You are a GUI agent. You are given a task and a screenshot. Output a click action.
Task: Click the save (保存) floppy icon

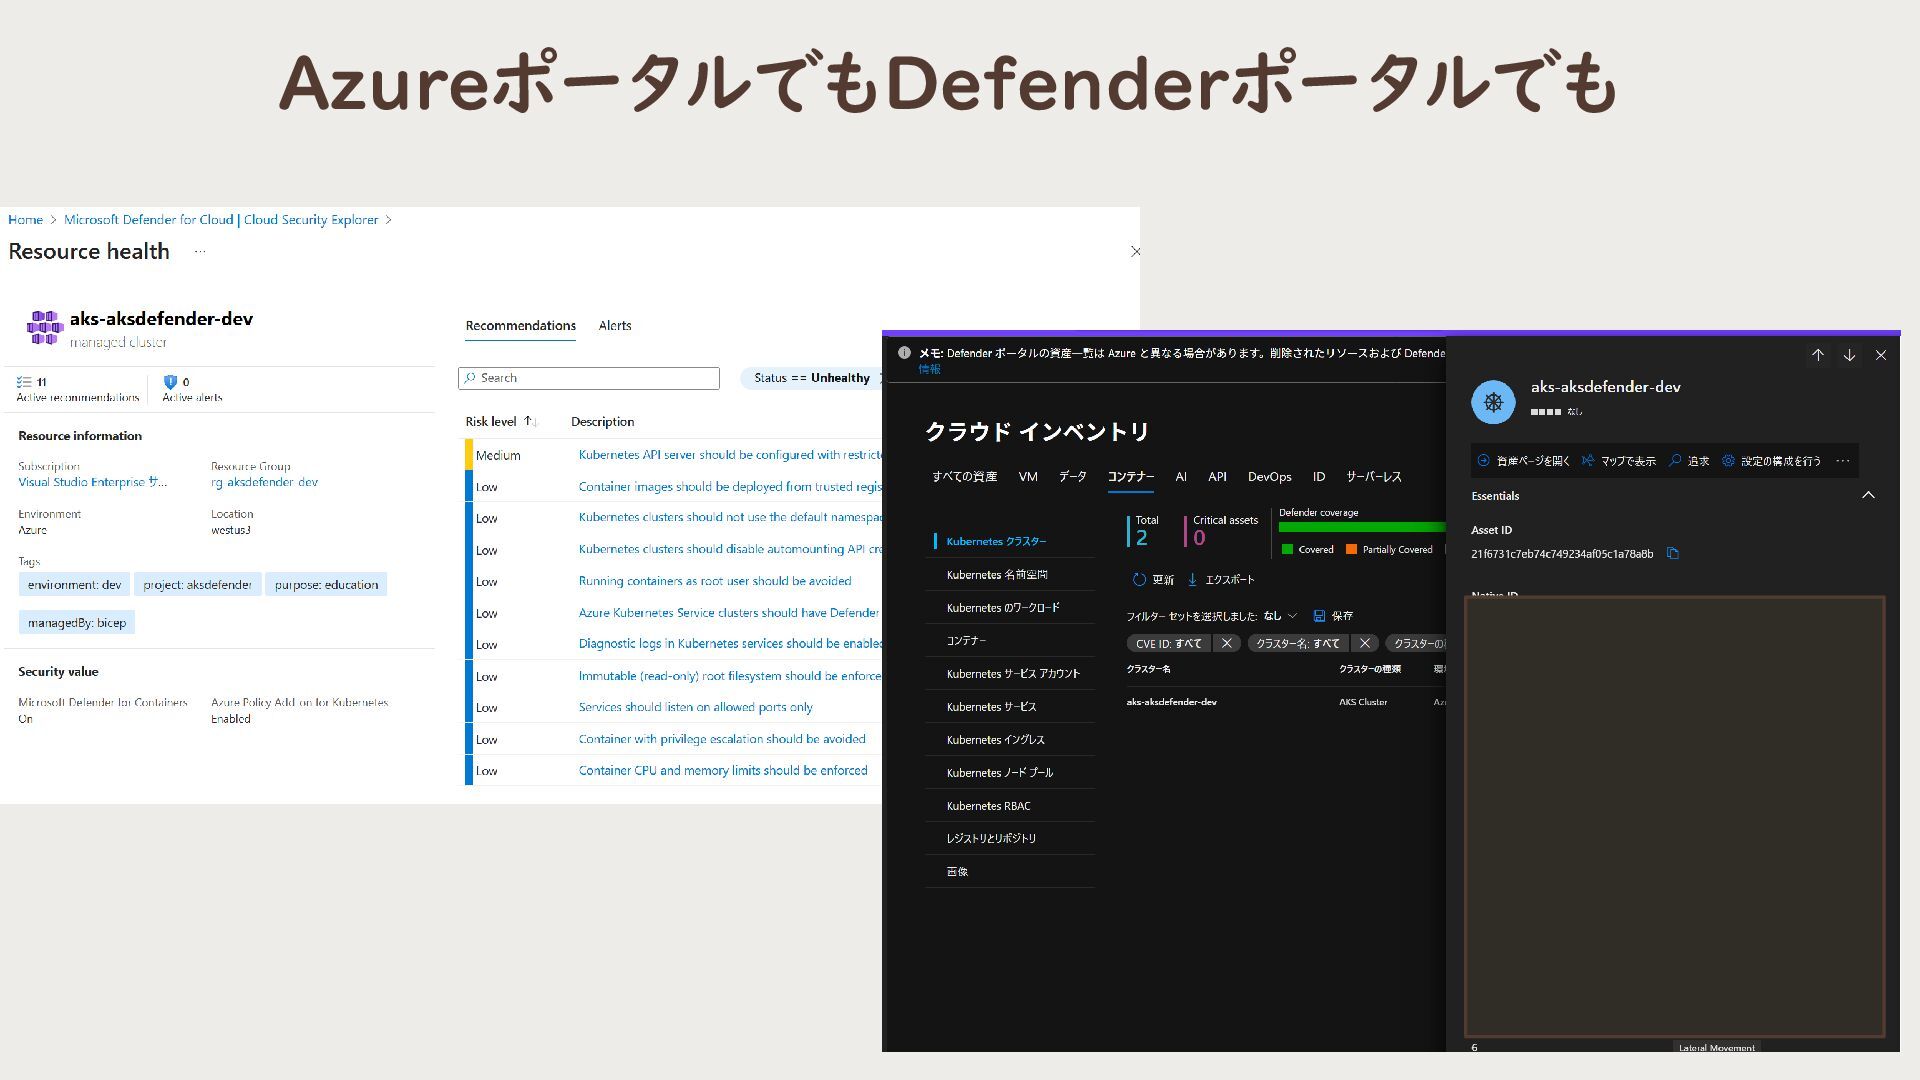click(1319, 616)
